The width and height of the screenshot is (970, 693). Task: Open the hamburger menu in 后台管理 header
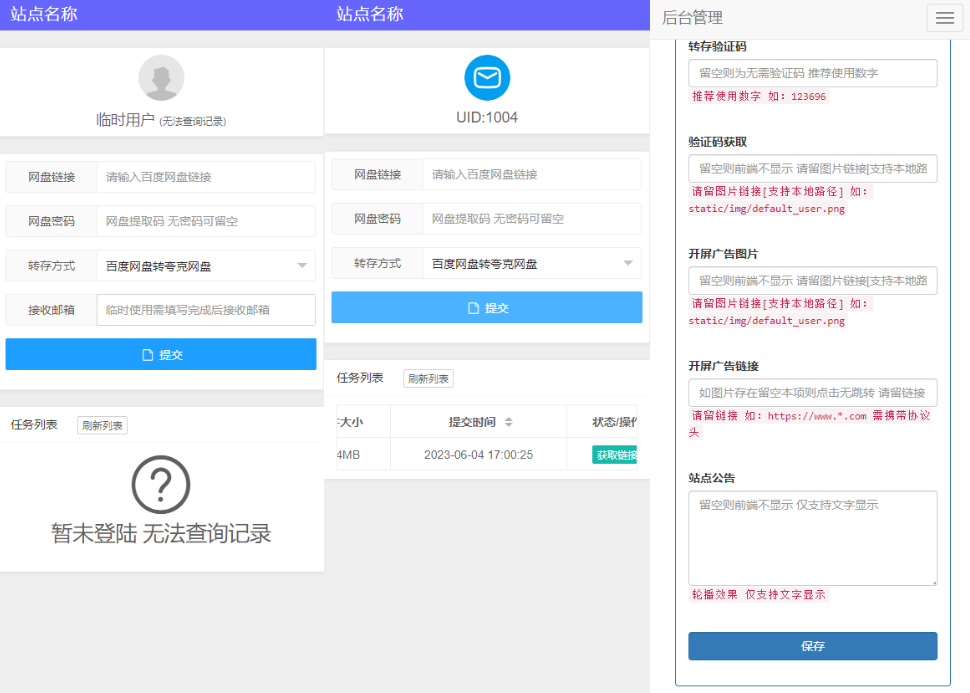[943, 18]
